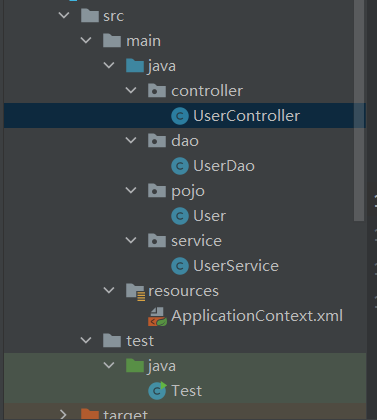Viewport: 377px width, 420px height.
Task: Click the project tree vertical scrollbar
Action: [x=359, y=110]
